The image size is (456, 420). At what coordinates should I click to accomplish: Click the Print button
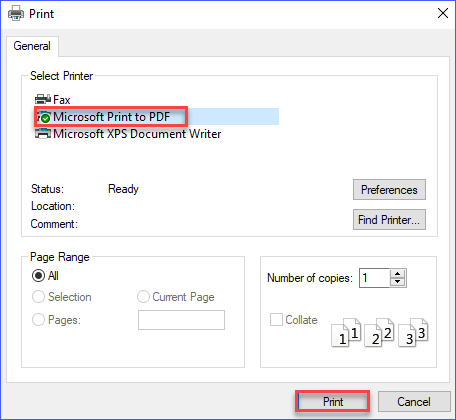333,402
